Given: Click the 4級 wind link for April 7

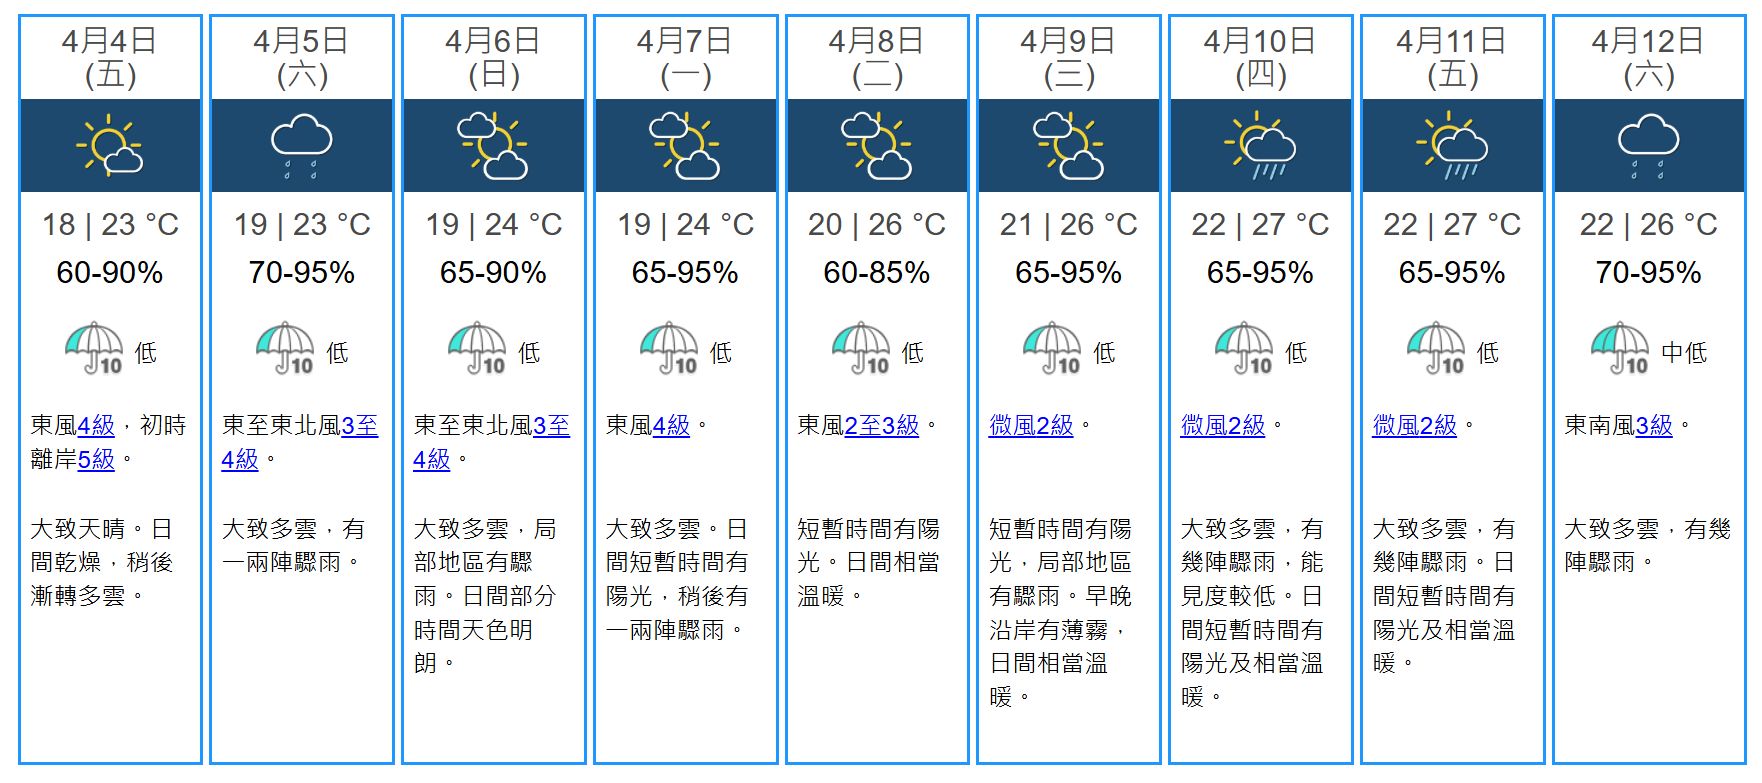Looking at the screenshot, I should click(x=671, y=426).
